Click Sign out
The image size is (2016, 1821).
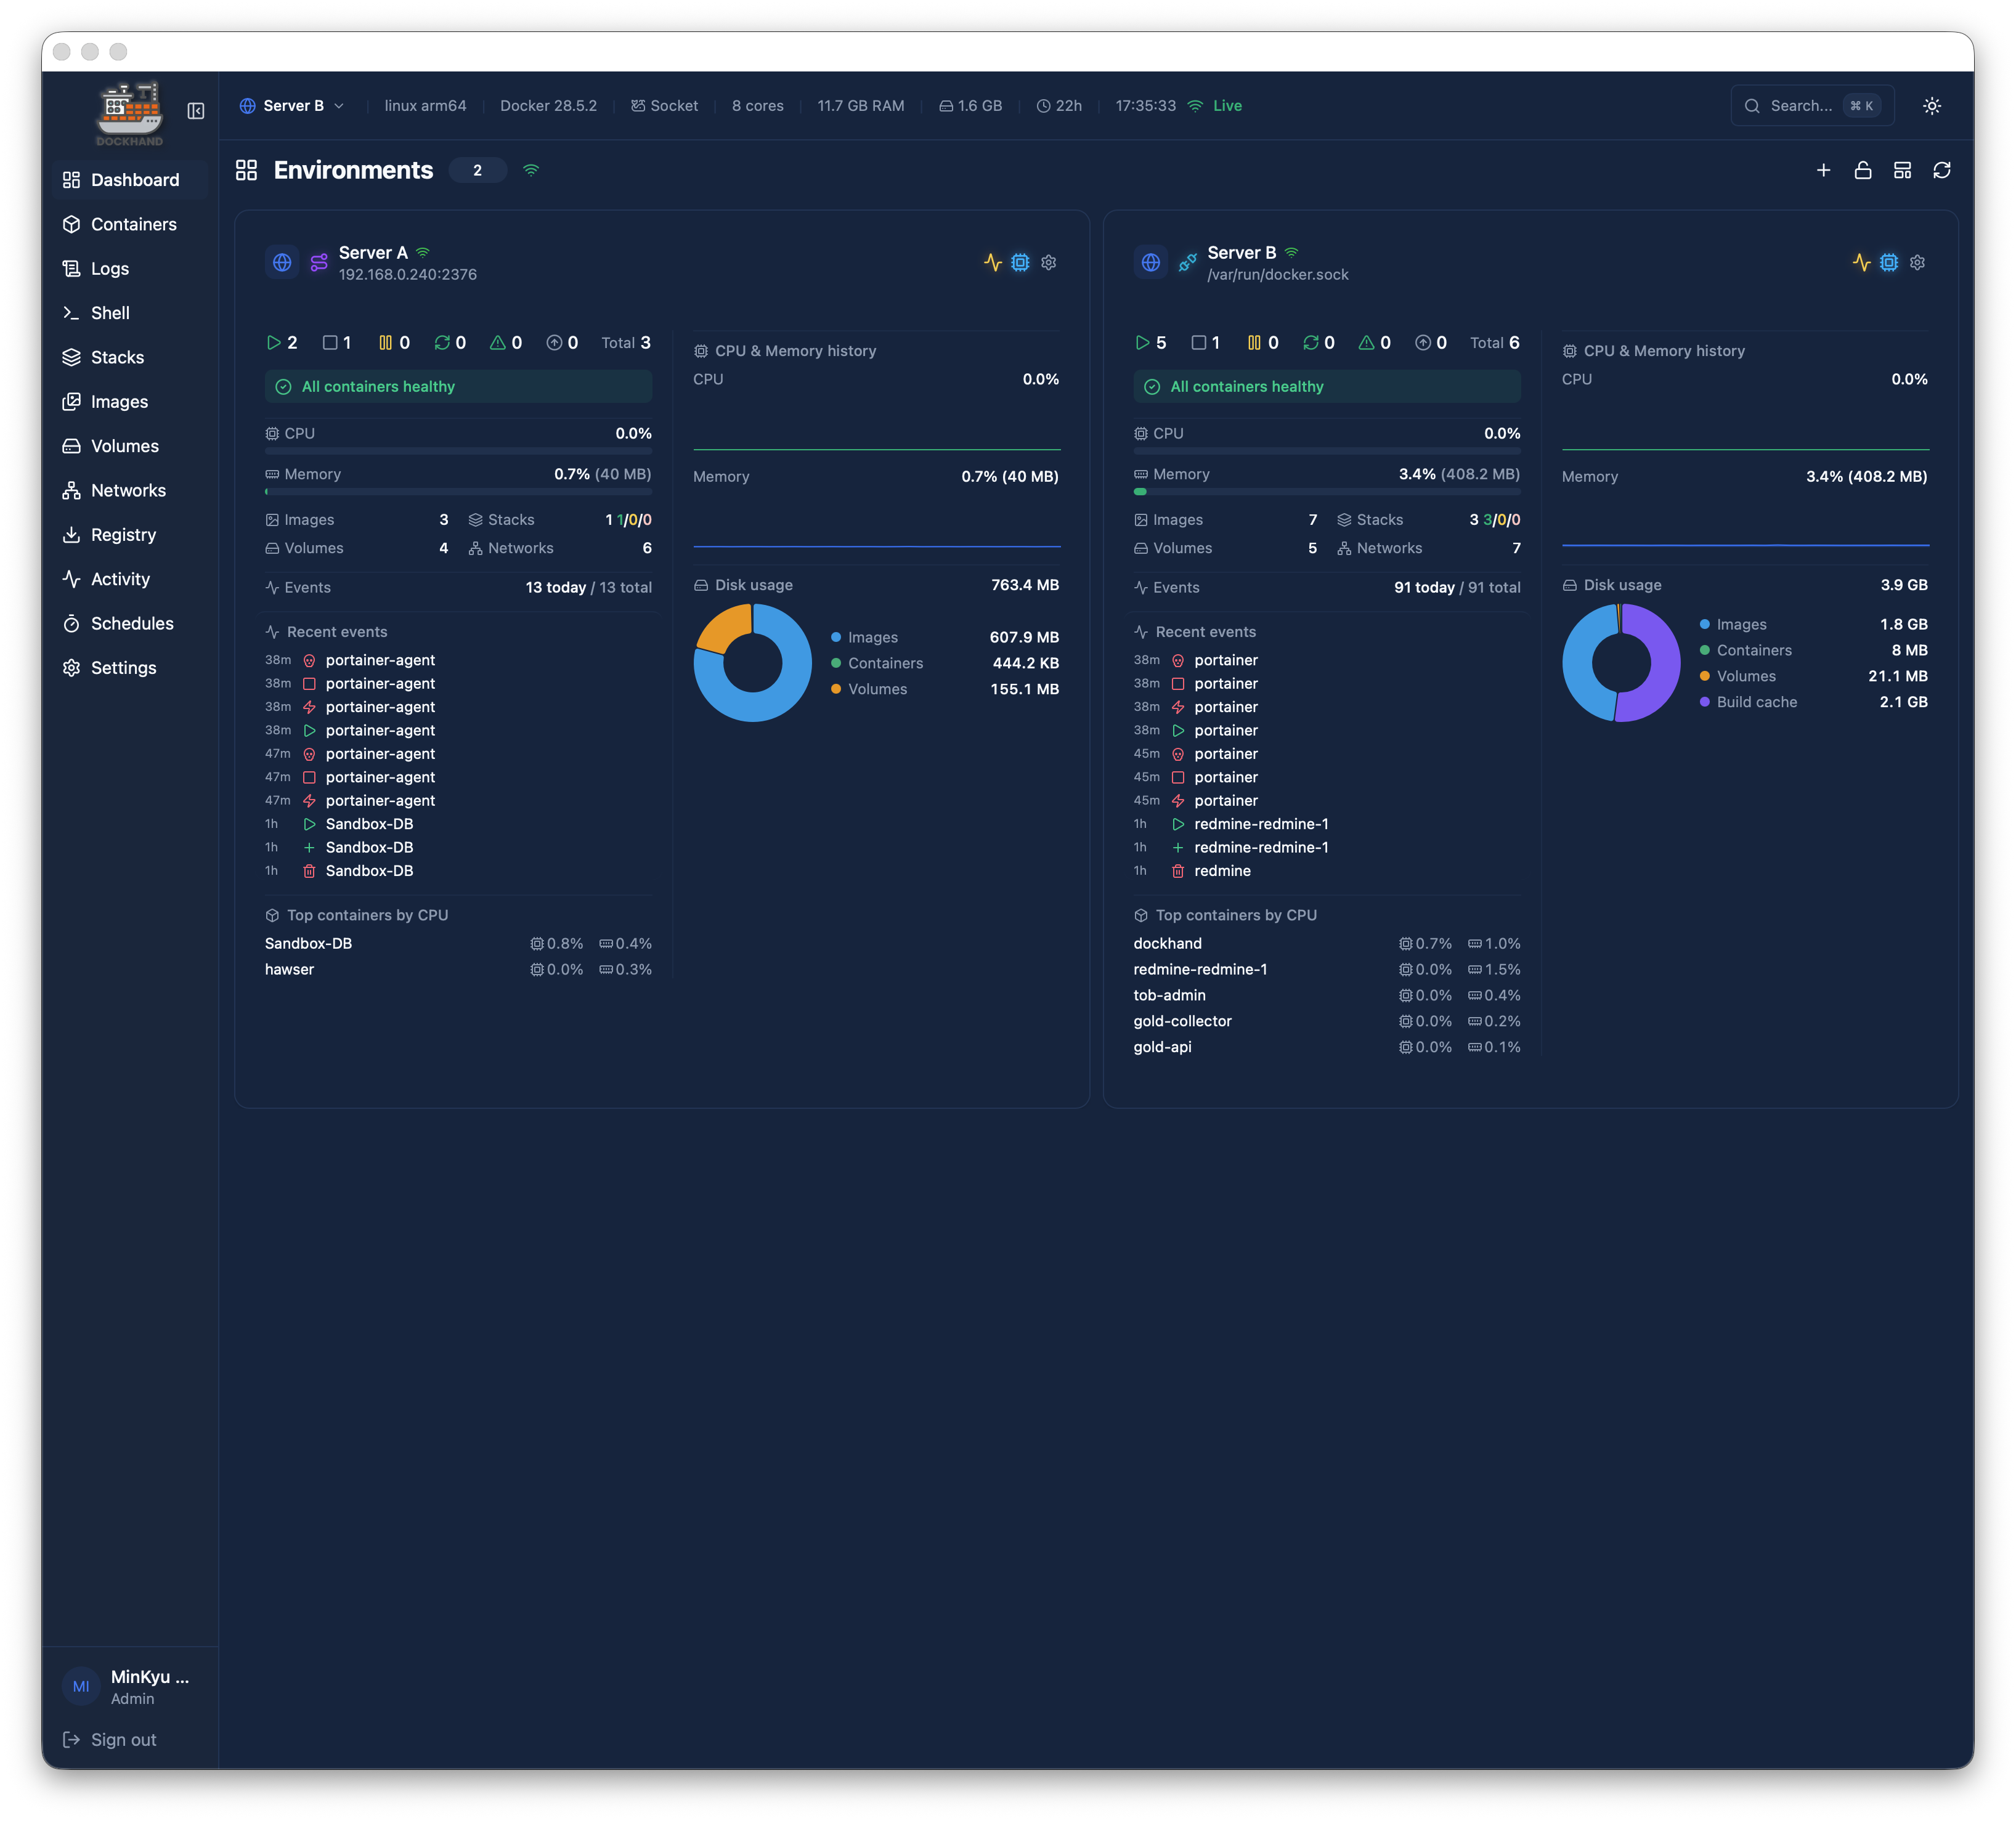[123, 1739]
